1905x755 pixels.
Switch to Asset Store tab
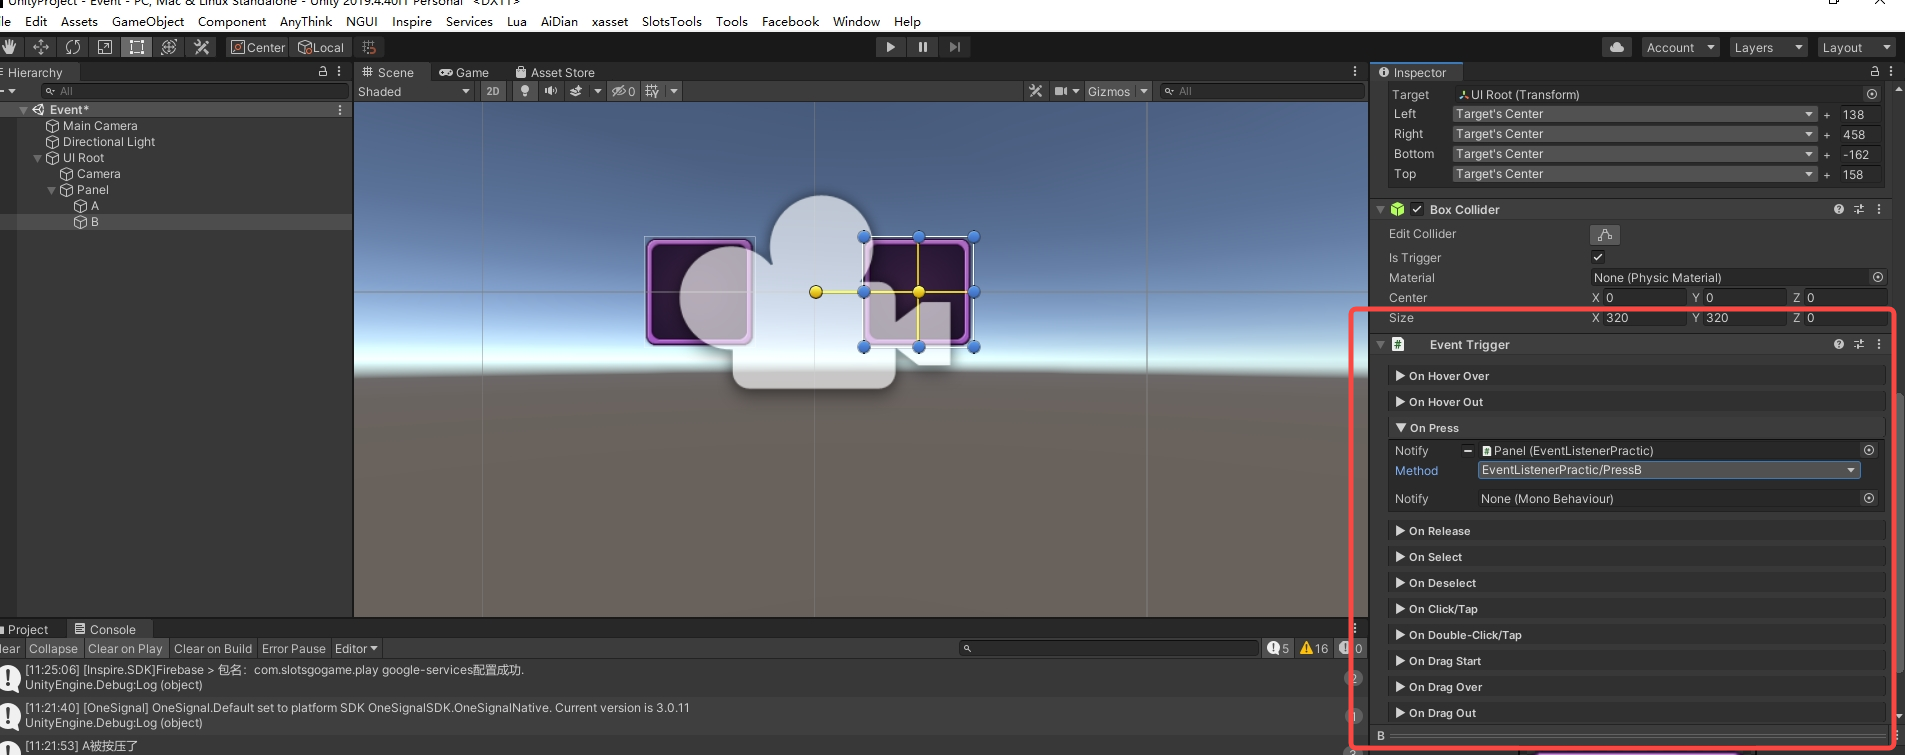click(555, 72)
